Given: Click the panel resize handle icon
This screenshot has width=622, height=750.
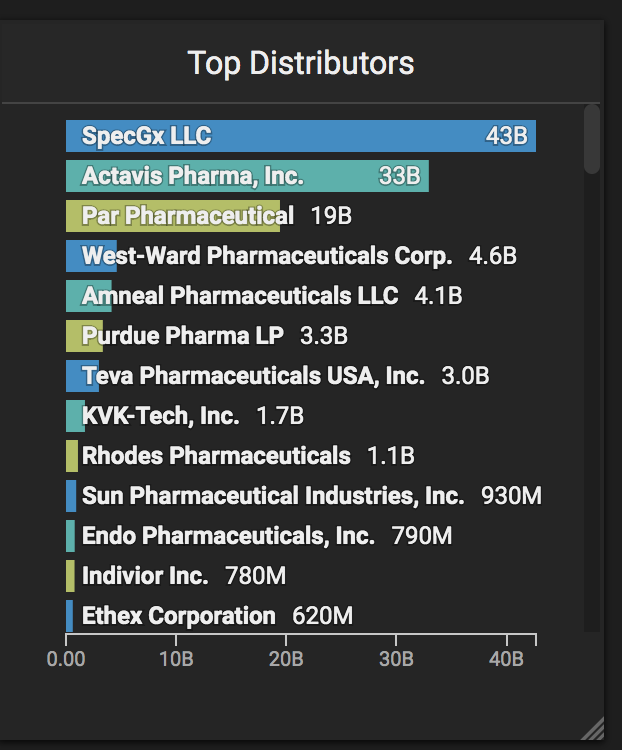Looking at the screenshot, I should point(592,728).
